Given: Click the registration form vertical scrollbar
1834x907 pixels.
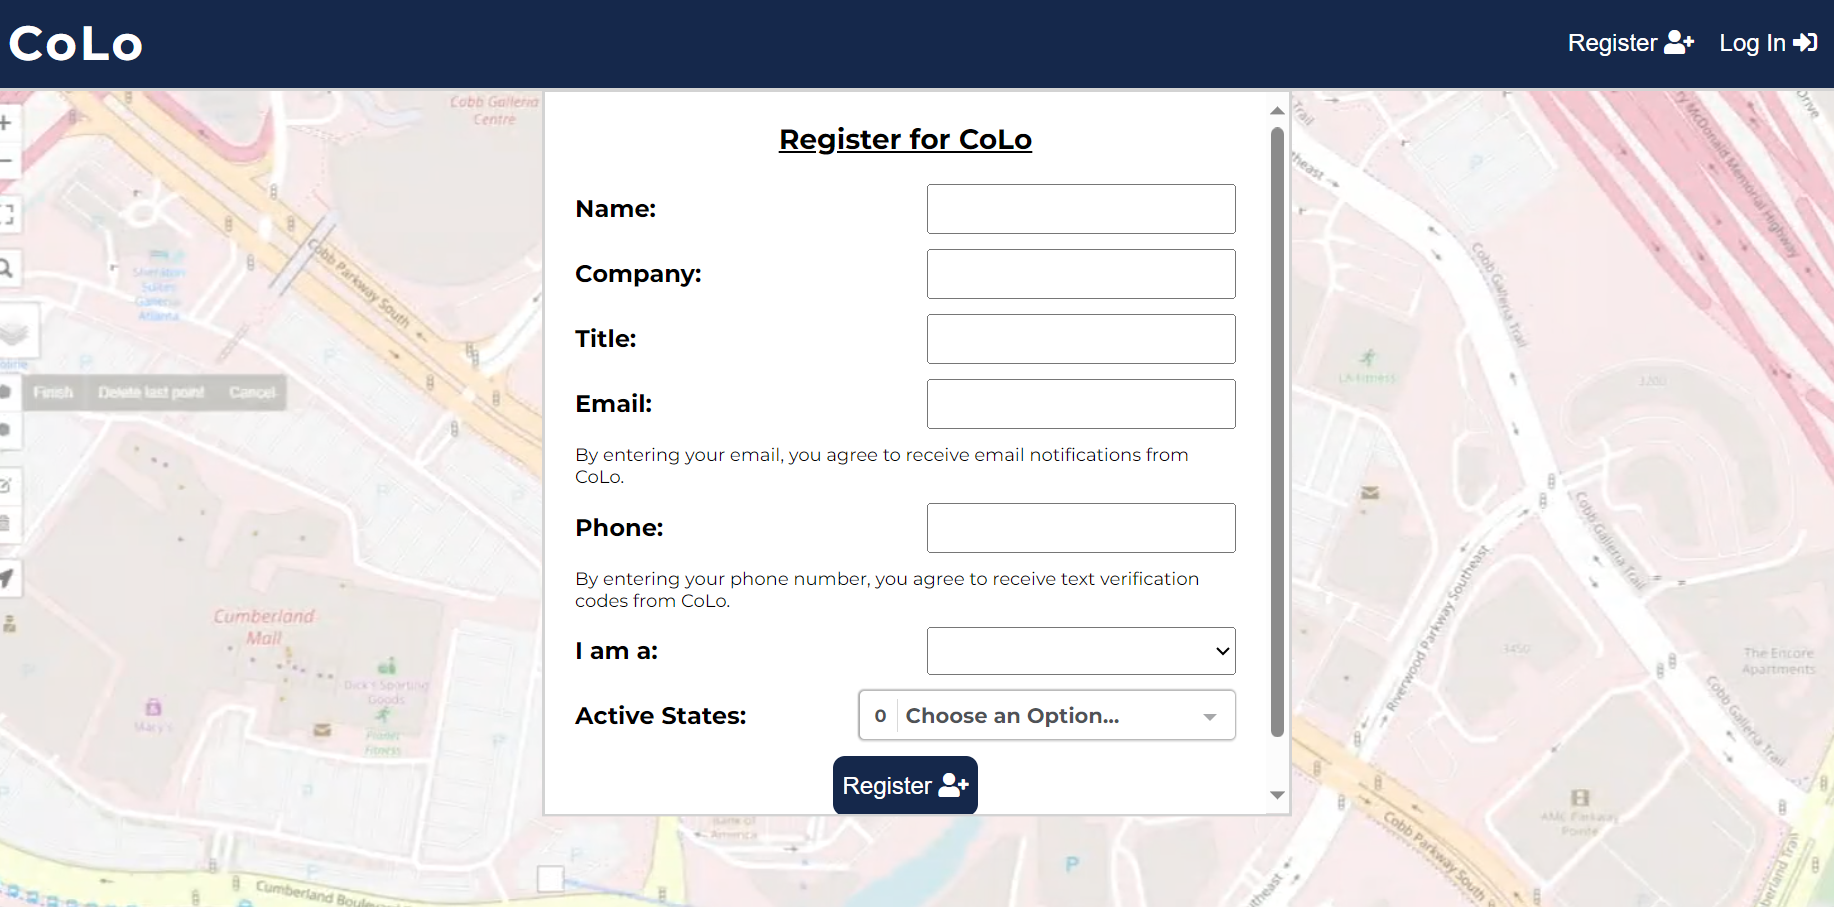Looking at the screenshot, I should (x=1277, y=430).
